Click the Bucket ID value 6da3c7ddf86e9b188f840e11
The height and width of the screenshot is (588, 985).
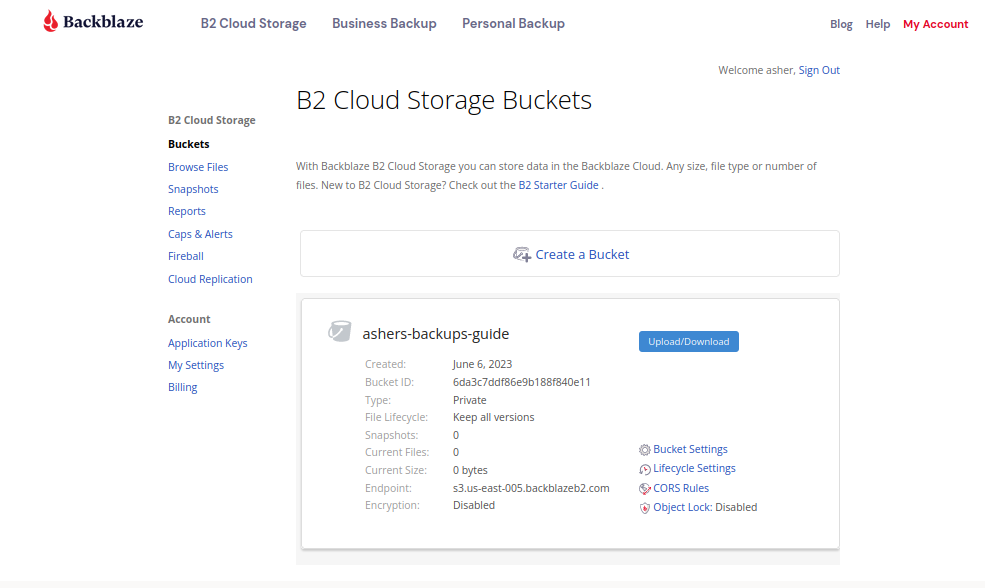click(521, 382)
